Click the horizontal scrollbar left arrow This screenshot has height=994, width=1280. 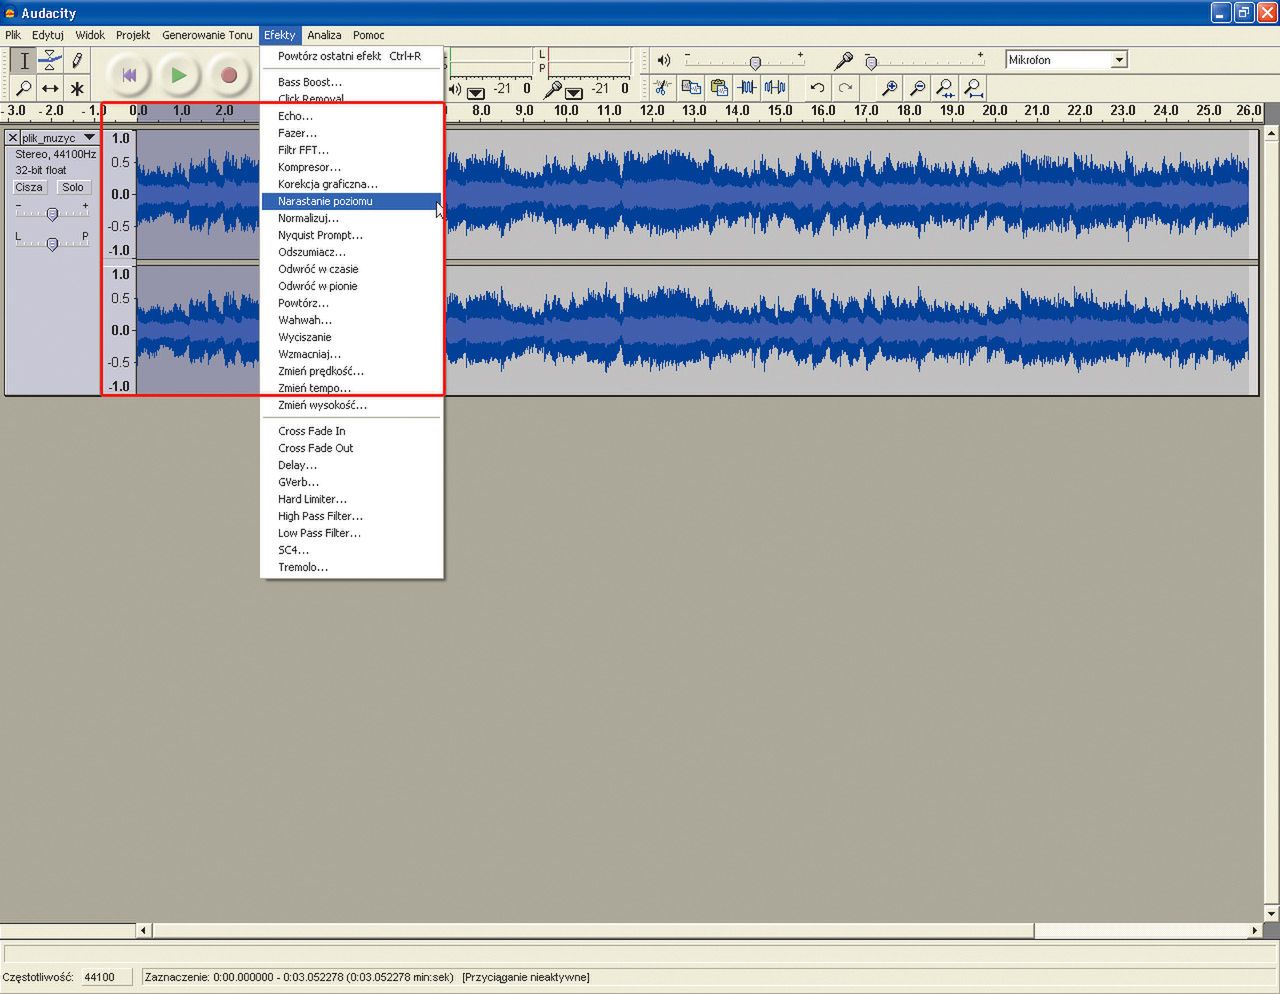coord(144,930)
